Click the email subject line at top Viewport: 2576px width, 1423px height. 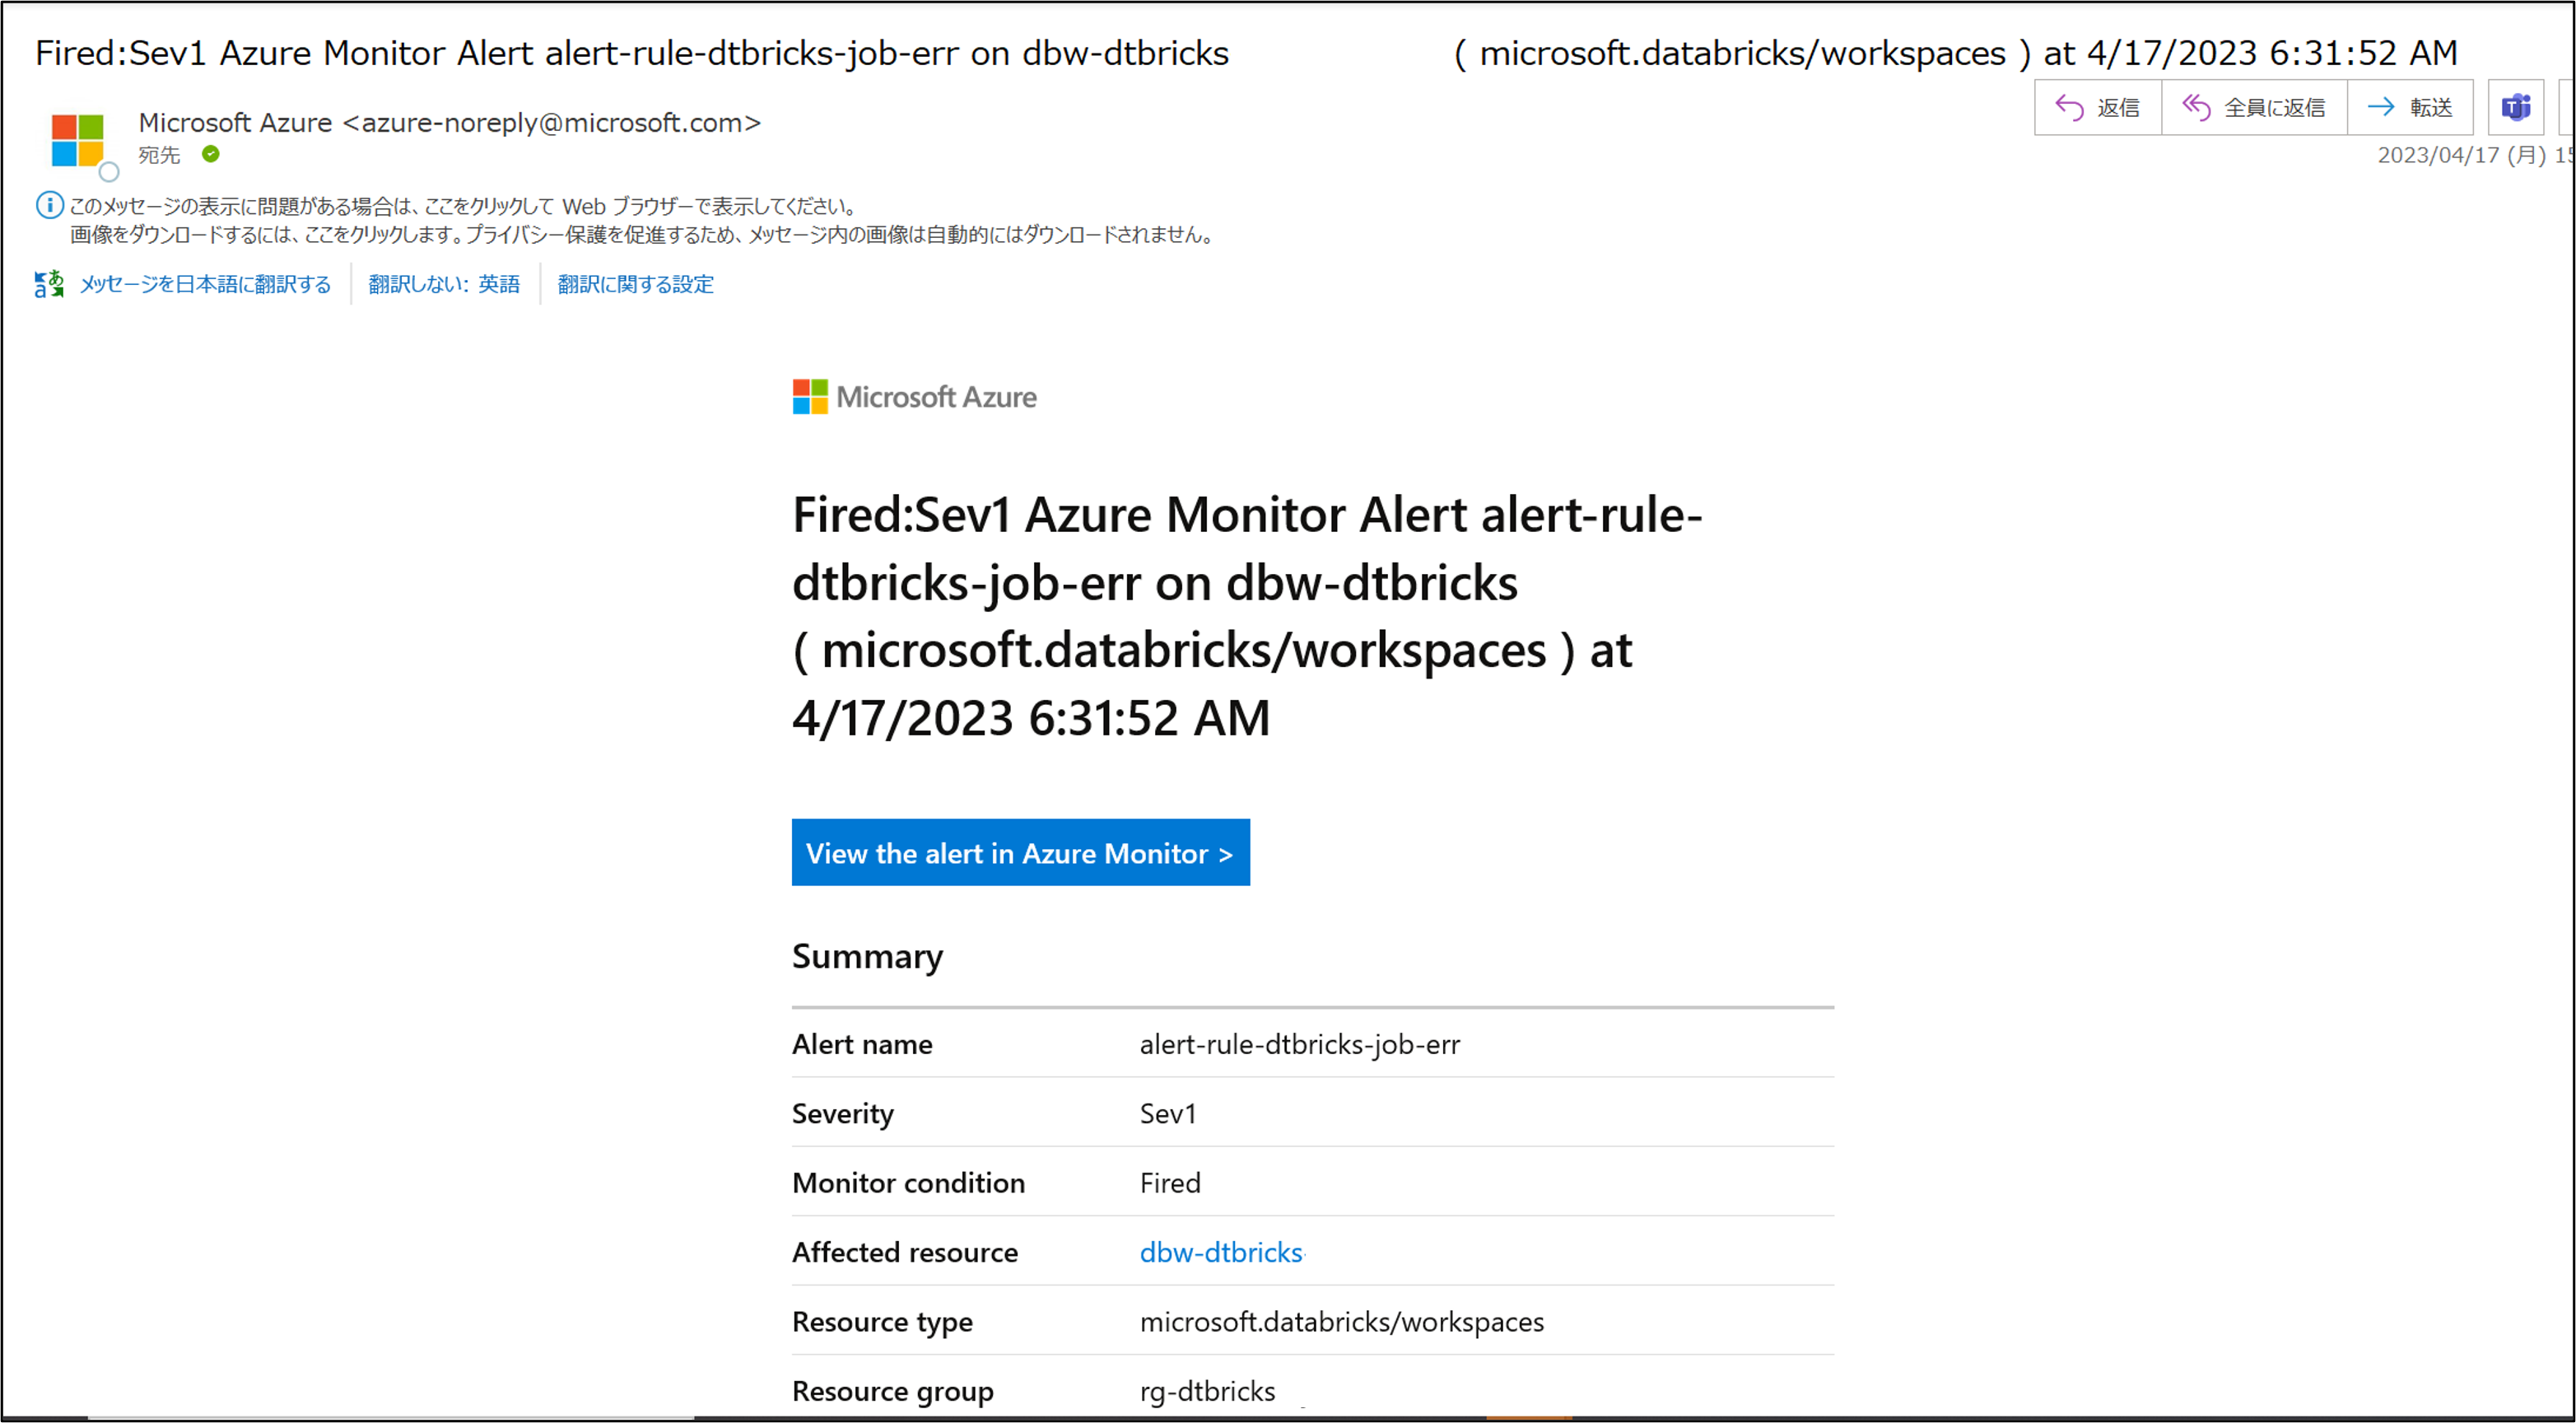(x=632, y=52)
